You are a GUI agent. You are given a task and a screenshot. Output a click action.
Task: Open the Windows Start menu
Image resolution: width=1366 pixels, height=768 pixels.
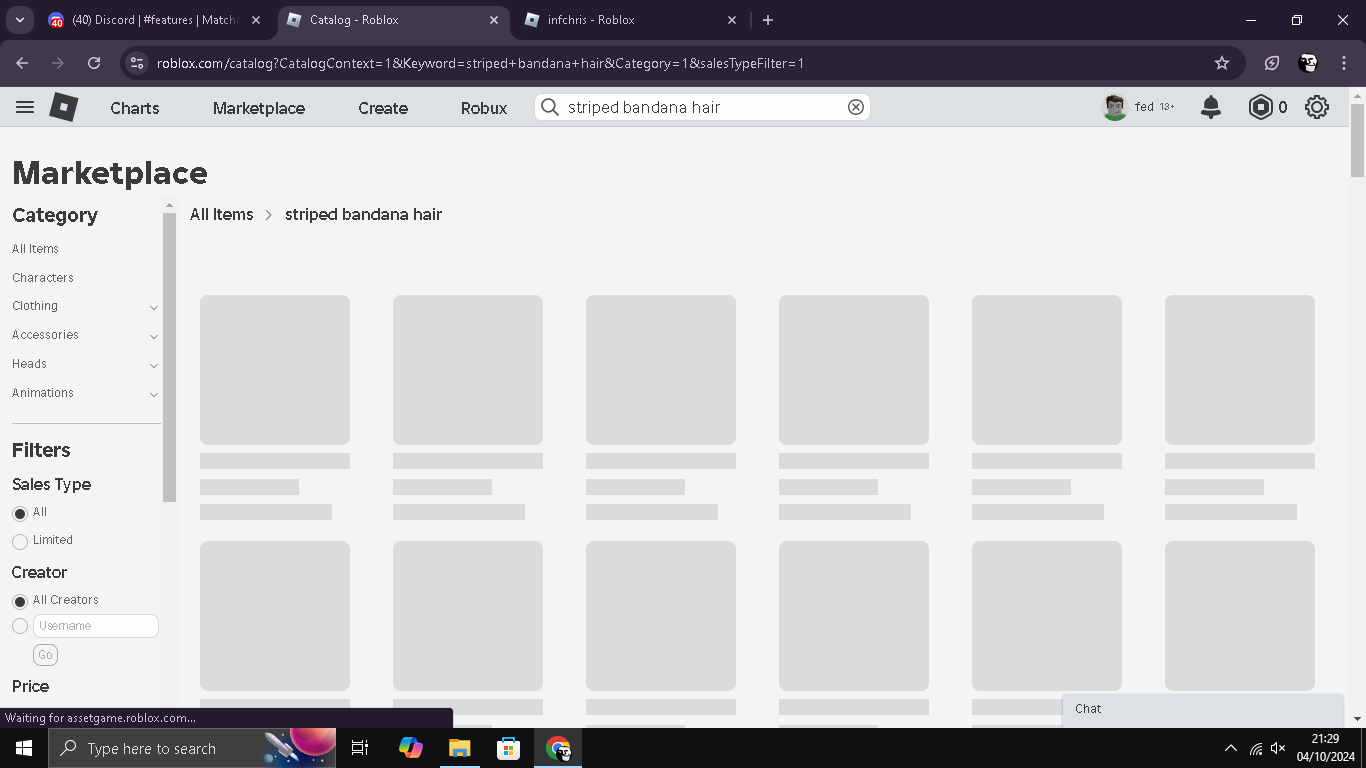(24, 748)
